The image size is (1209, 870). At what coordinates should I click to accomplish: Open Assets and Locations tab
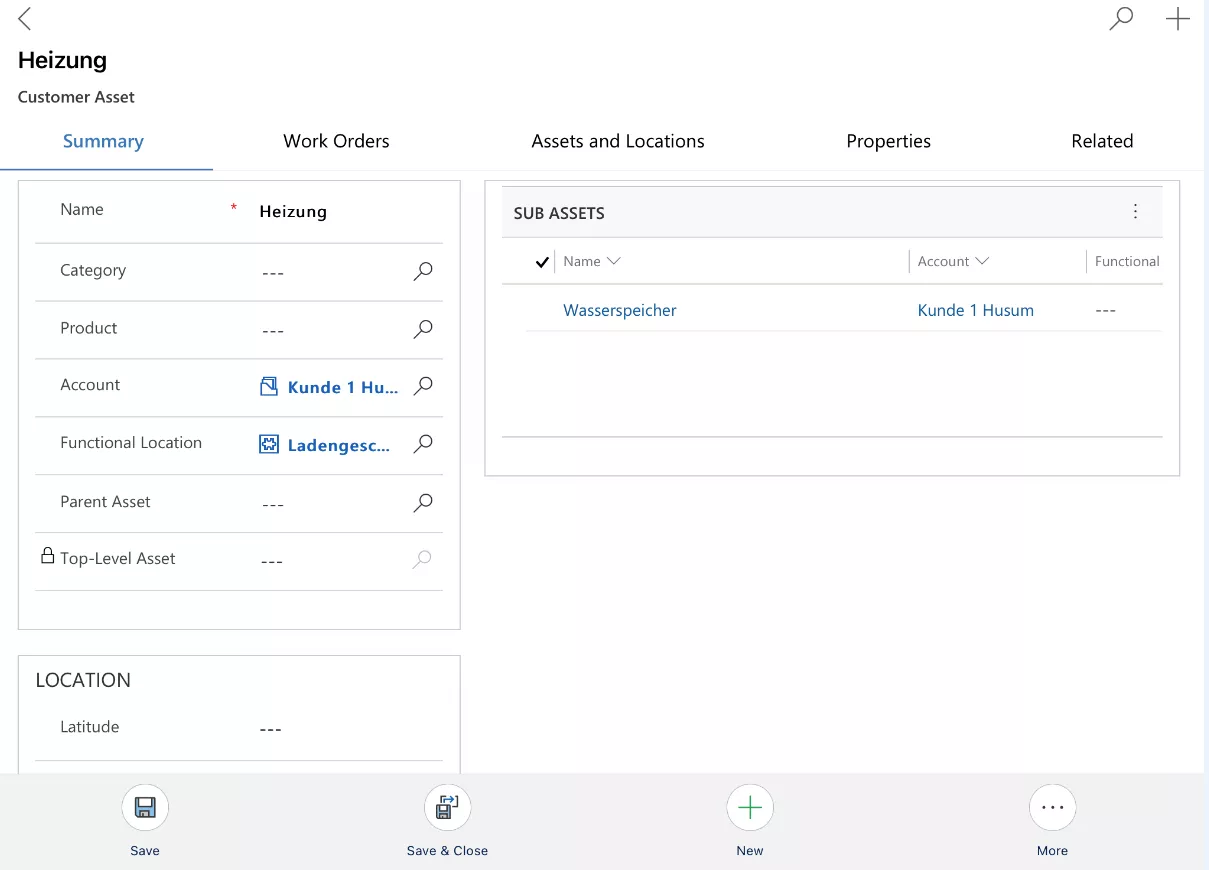(618, 141)
